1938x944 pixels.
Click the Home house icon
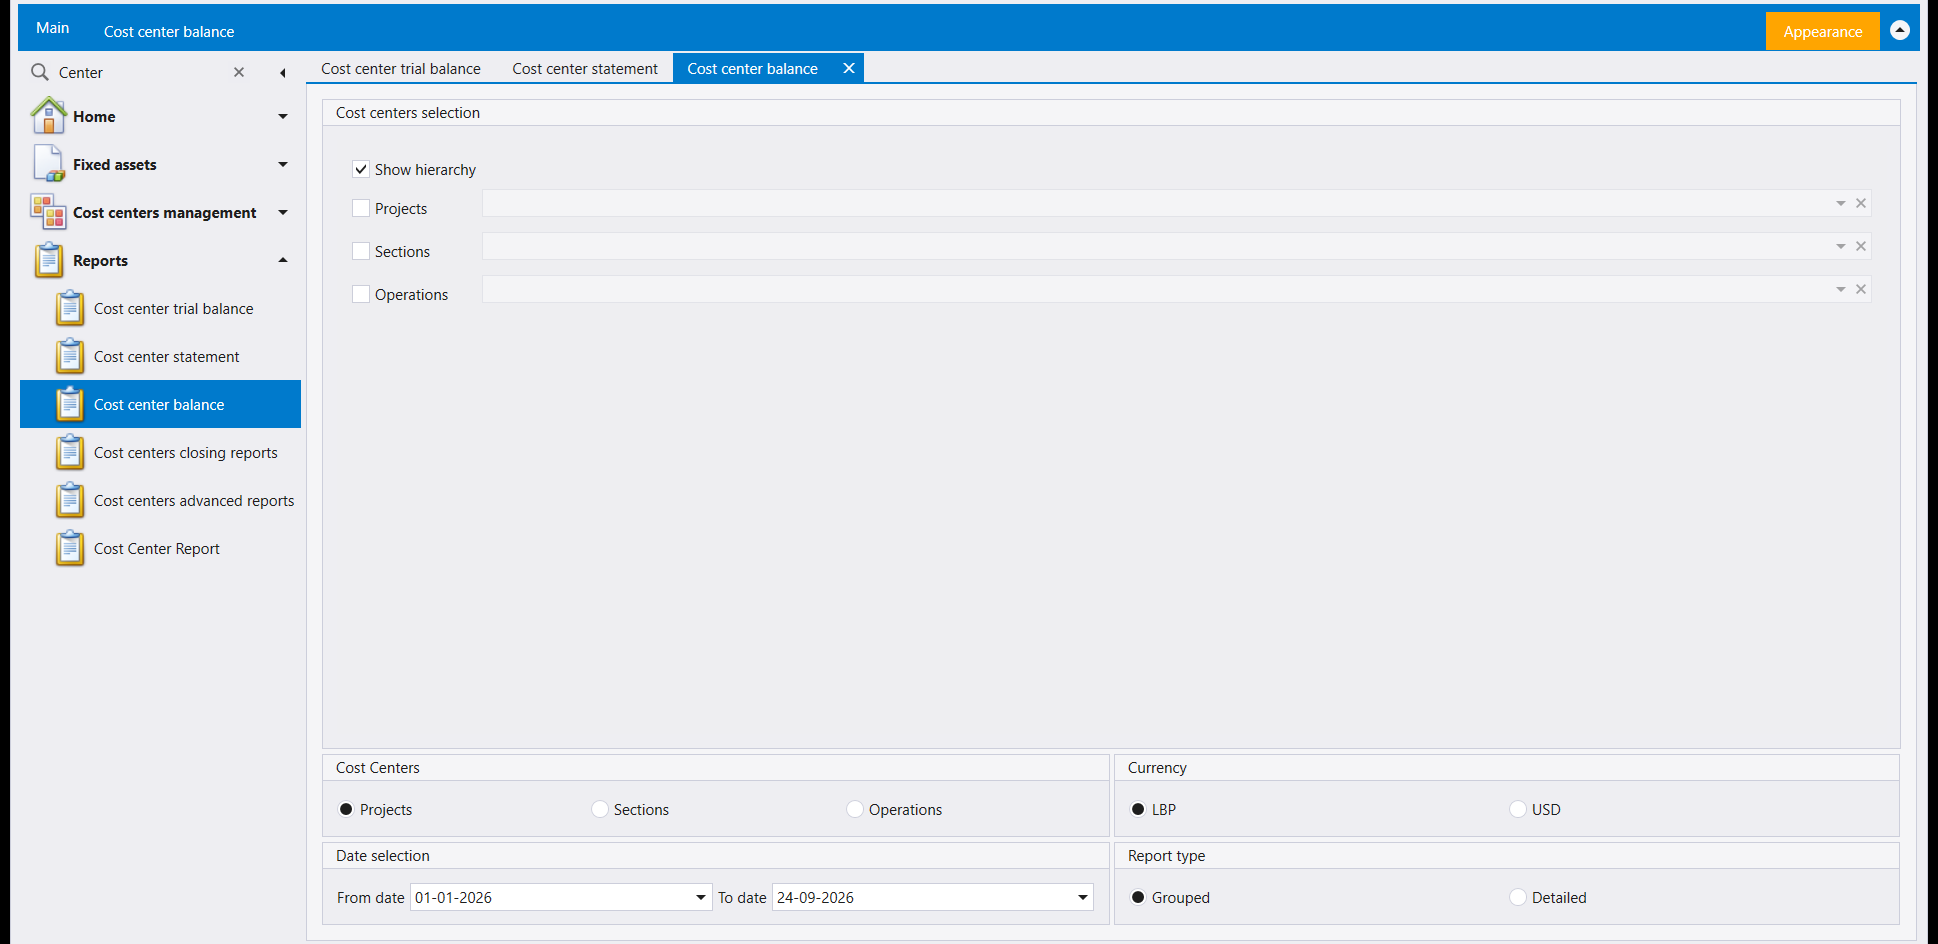(x=48, y=116)
